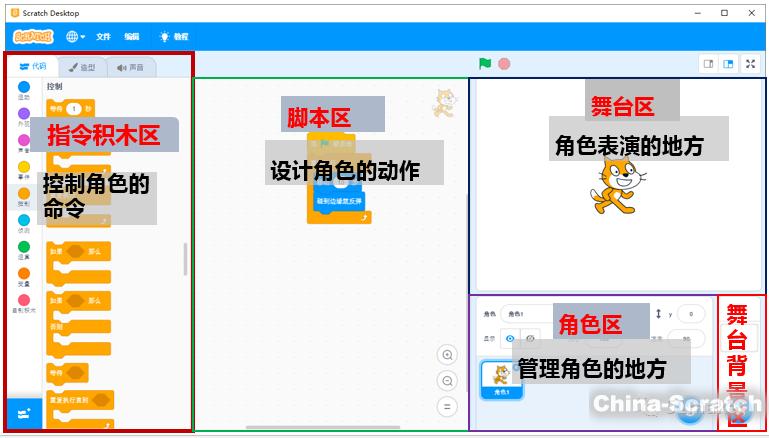This screenshot has height=438, width=769.
Task: Select the purple 外观 category circle
Action: (24, 114)
